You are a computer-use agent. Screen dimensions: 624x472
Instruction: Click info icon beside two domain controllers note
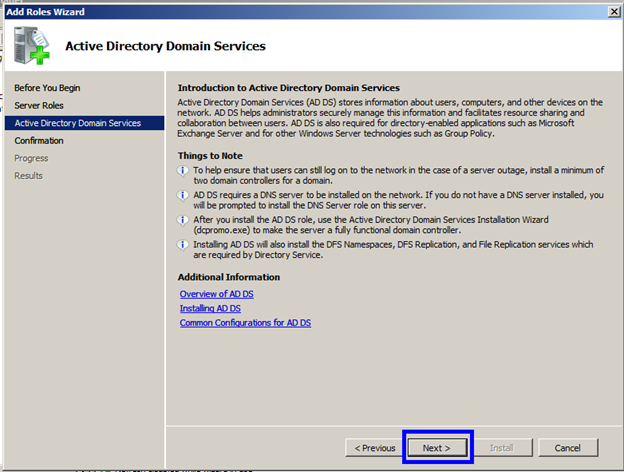pyautogui.click(x=183, y=171)
